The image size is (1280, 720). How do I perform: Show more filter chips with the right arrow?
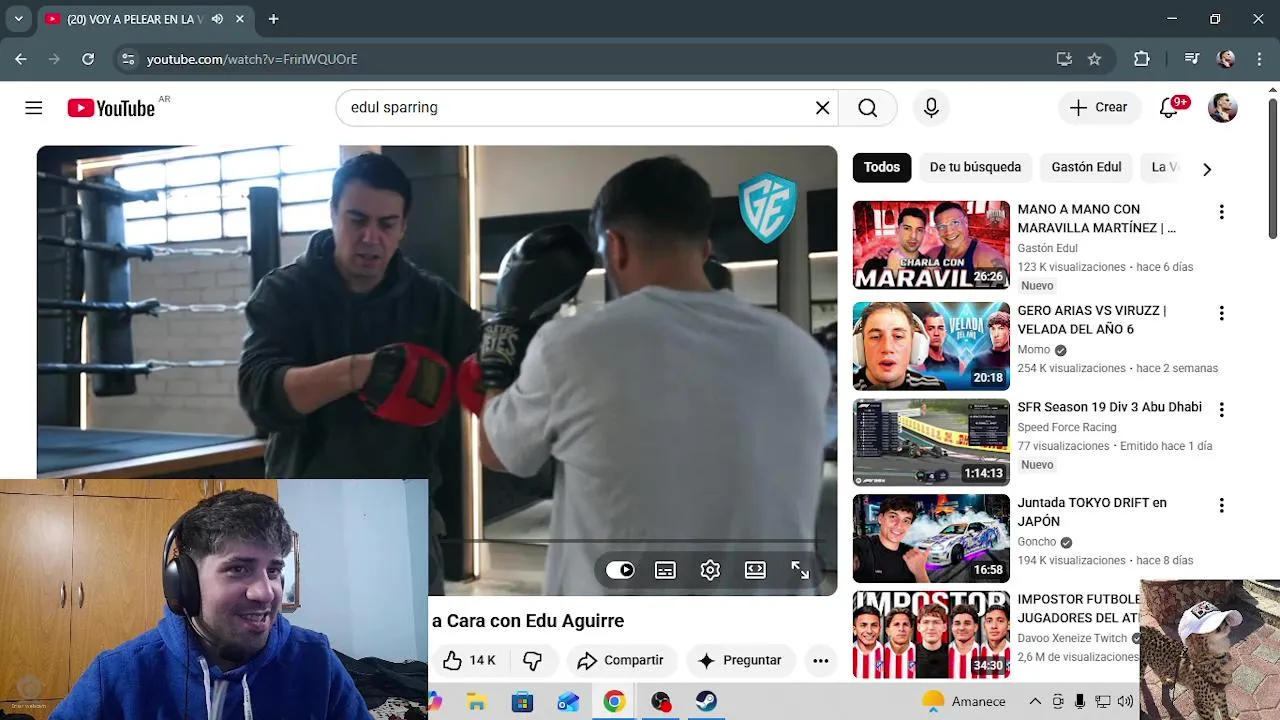pos(1206,169)
